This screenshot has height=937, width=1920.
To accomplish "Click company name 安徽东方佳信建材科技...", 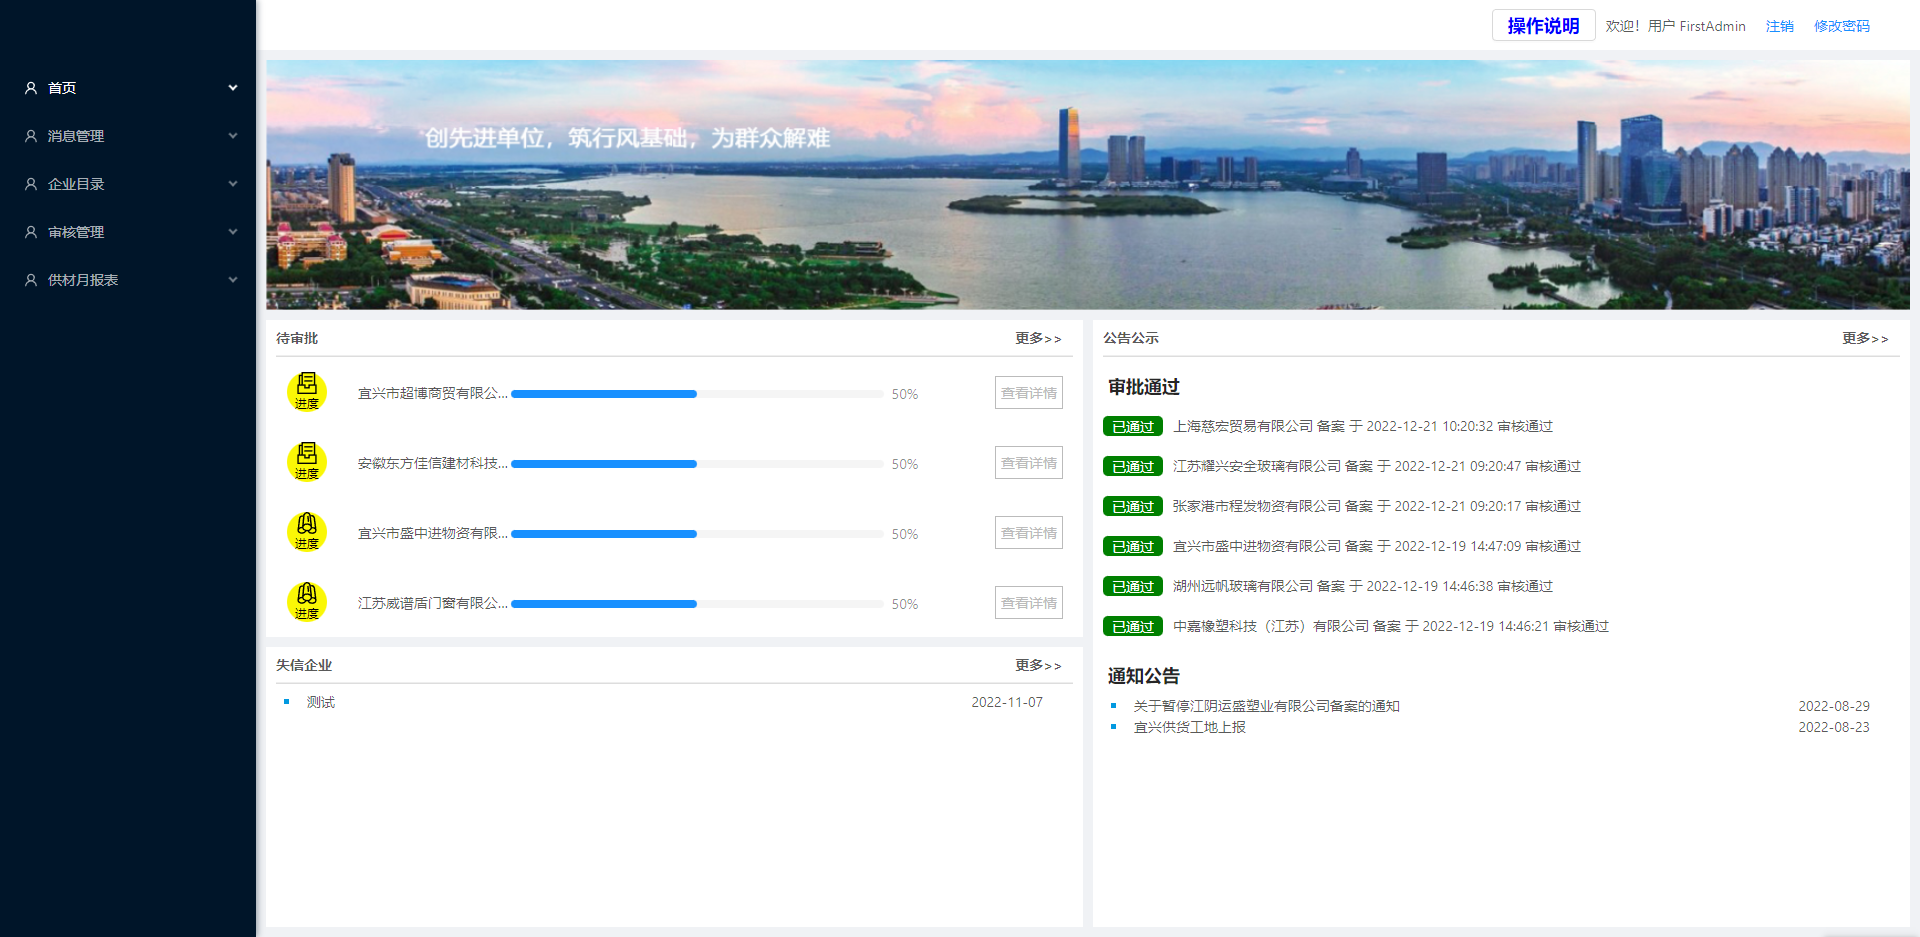I will click(x=432, y=463).
